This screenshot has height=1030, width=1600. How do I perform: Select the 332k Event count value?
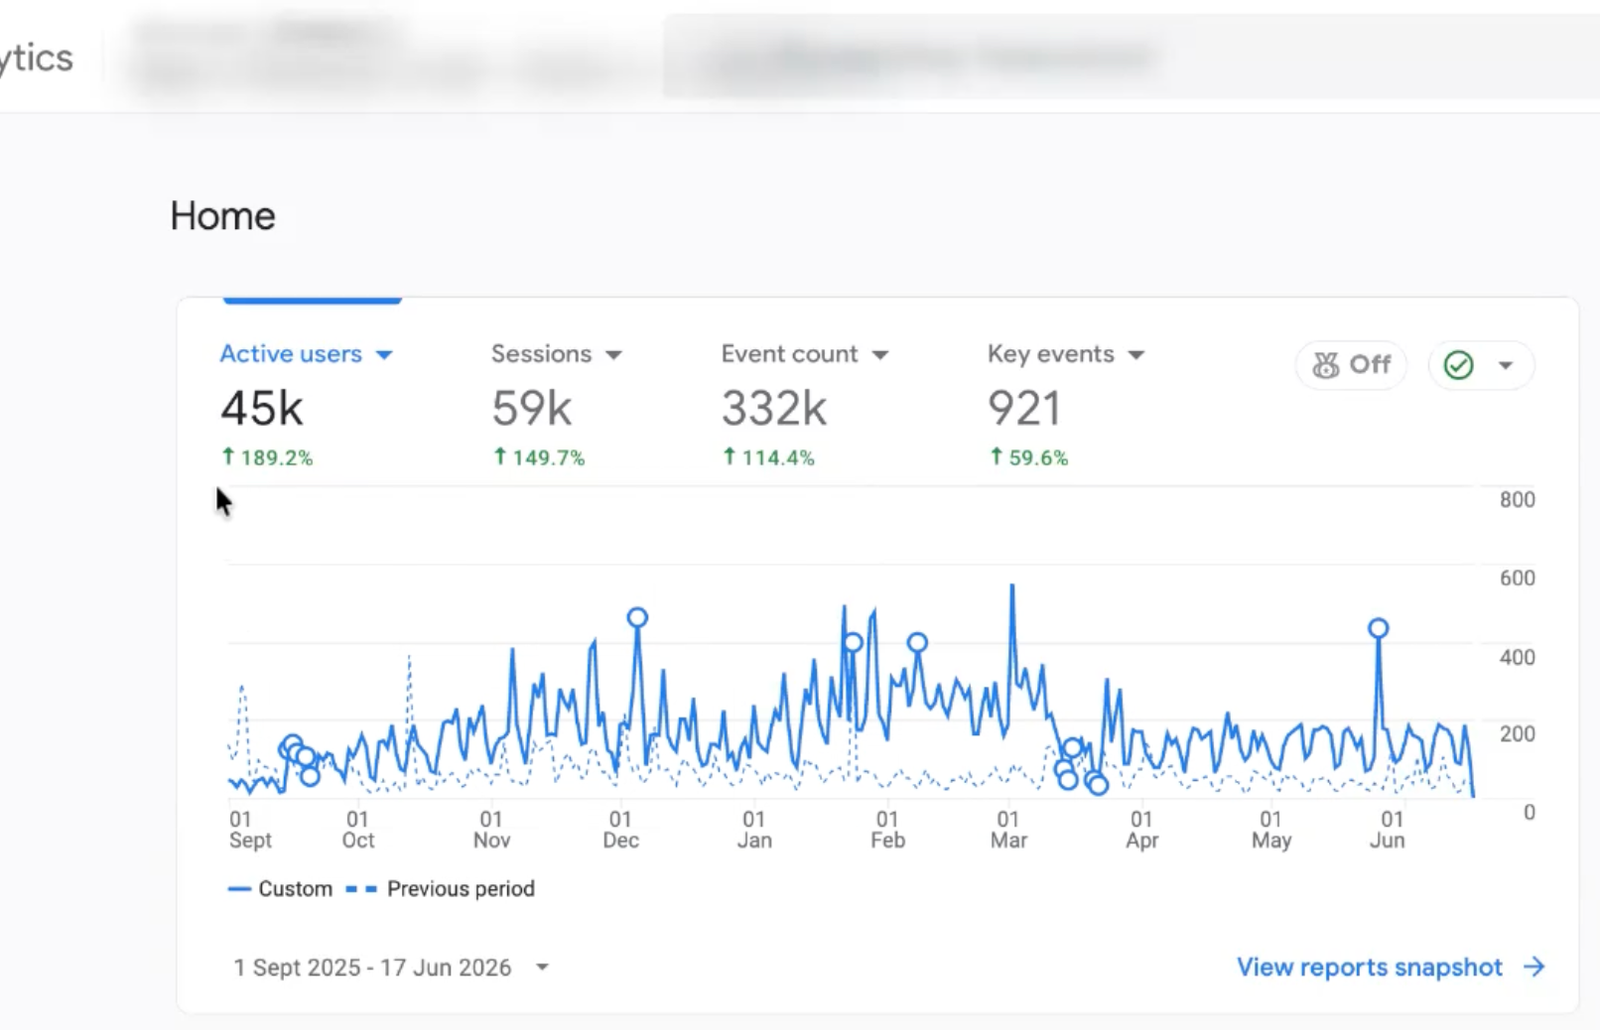pos(774,408)
